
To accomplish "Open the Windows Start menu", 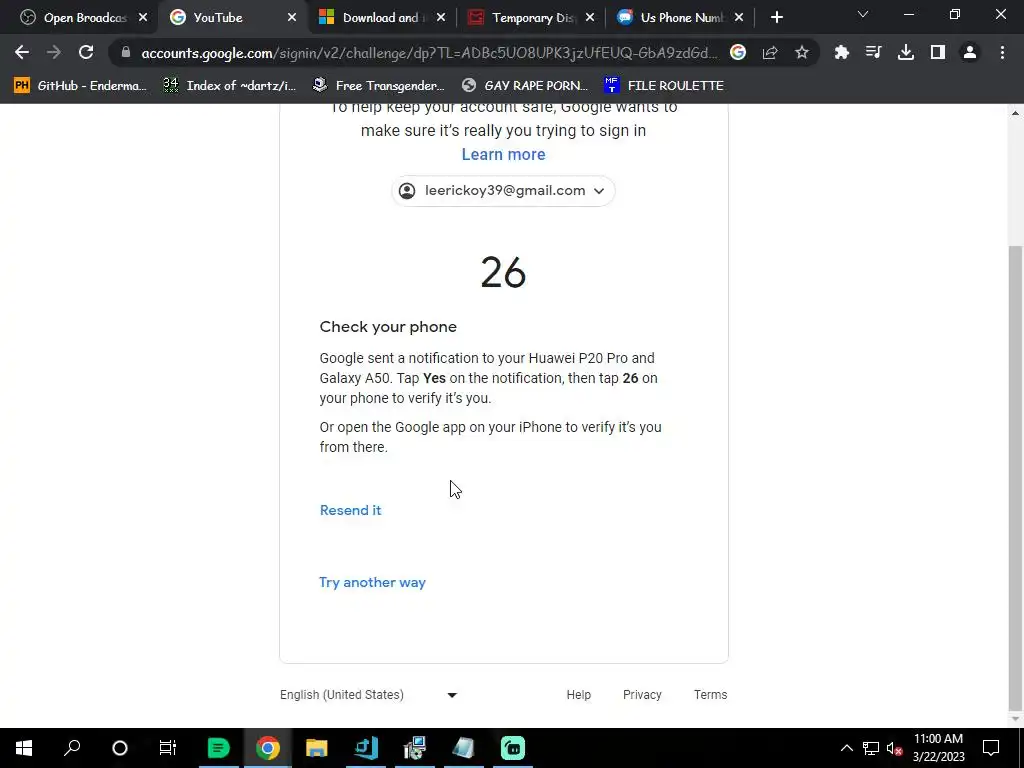I will click(24, 748).
